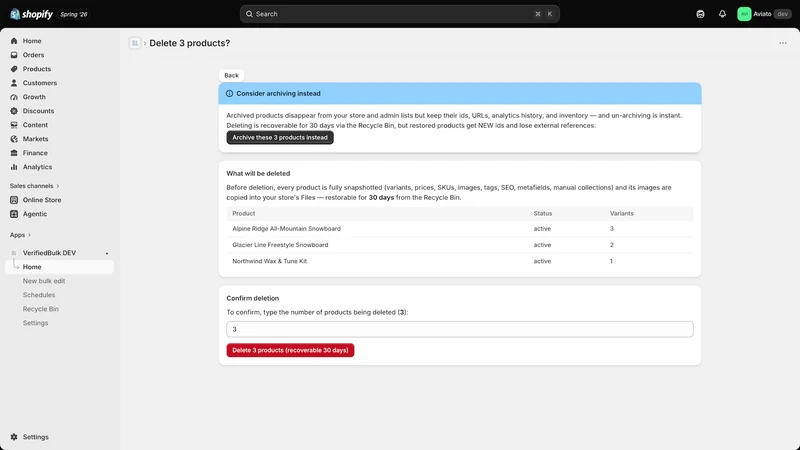This screenshot has height=450, width=800.
Task: Click the confirmation number input field
Action: (x=460, y=329)
